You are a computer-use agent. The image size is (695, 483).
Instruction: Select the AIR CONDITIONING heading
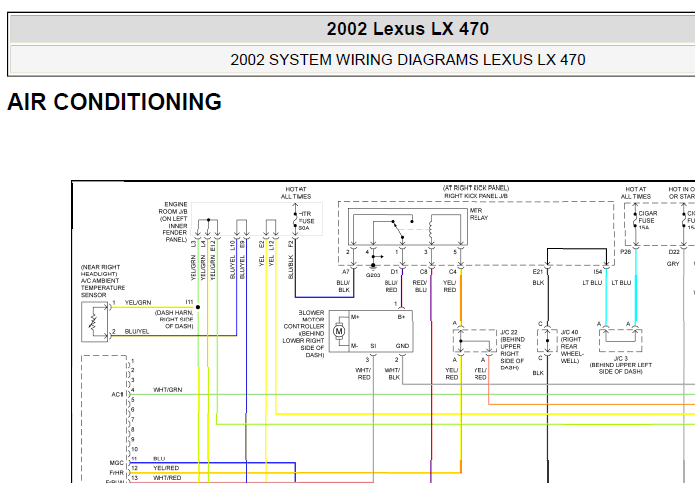pyautogui.click(x=114, y=102)
